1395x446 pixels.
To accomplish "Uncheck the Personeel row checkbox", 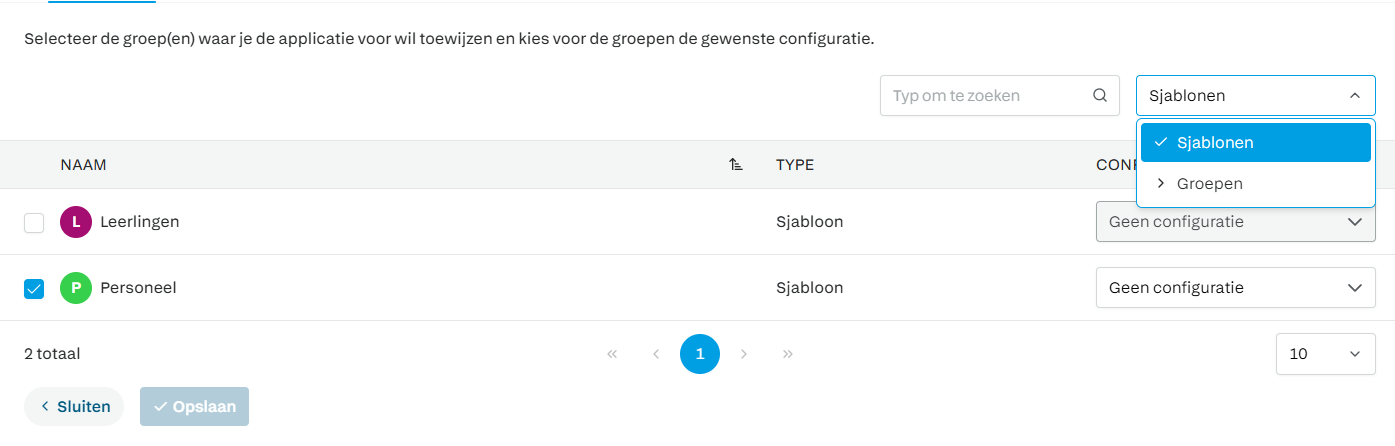I will click(x=34, y=289).
